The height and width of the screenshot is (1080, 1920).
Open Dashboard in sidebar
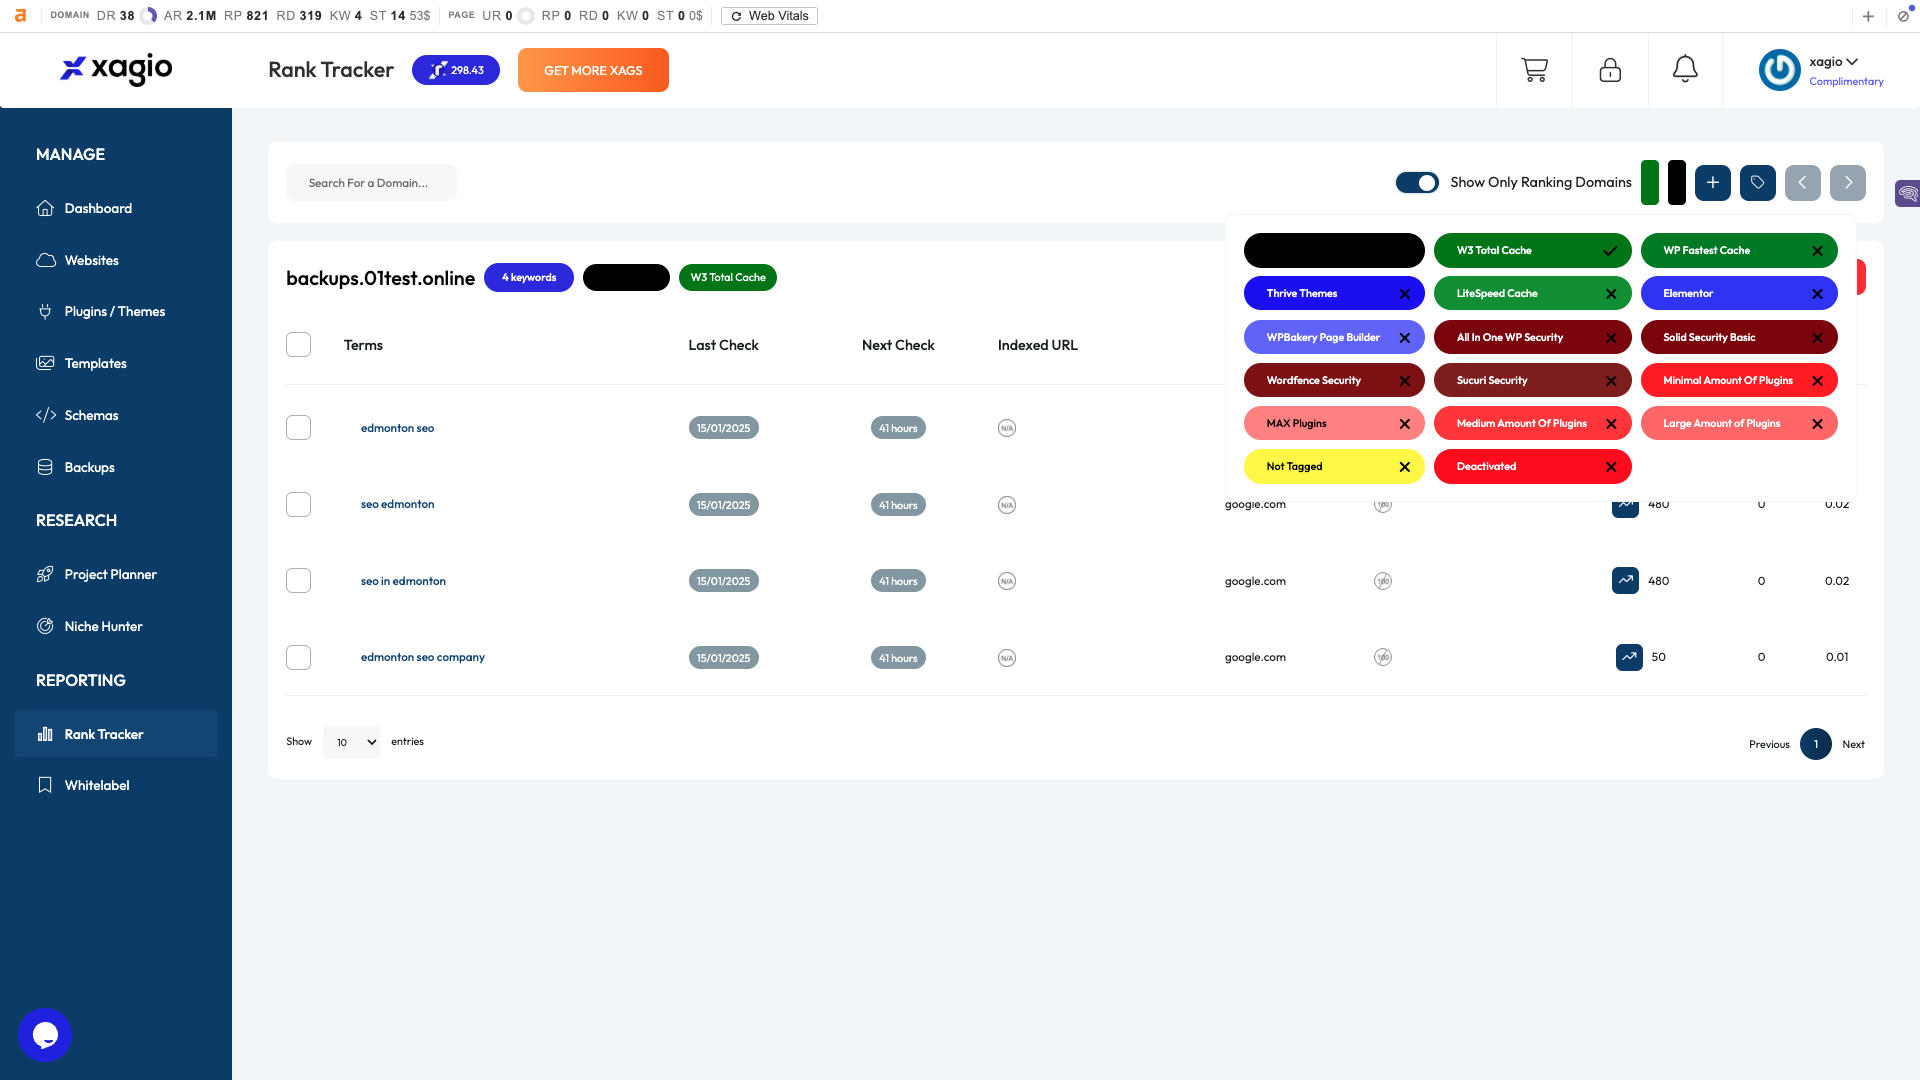[98, 208]
